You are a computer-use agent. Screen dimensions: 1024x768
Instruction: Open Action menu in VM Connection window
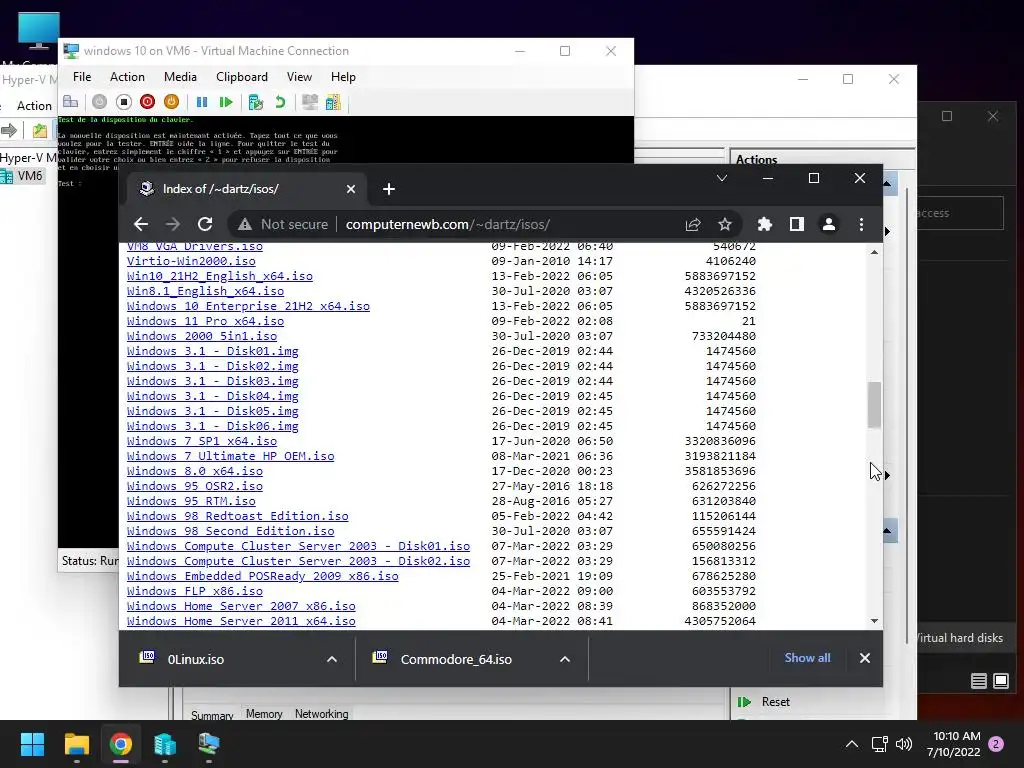(127, 77)
